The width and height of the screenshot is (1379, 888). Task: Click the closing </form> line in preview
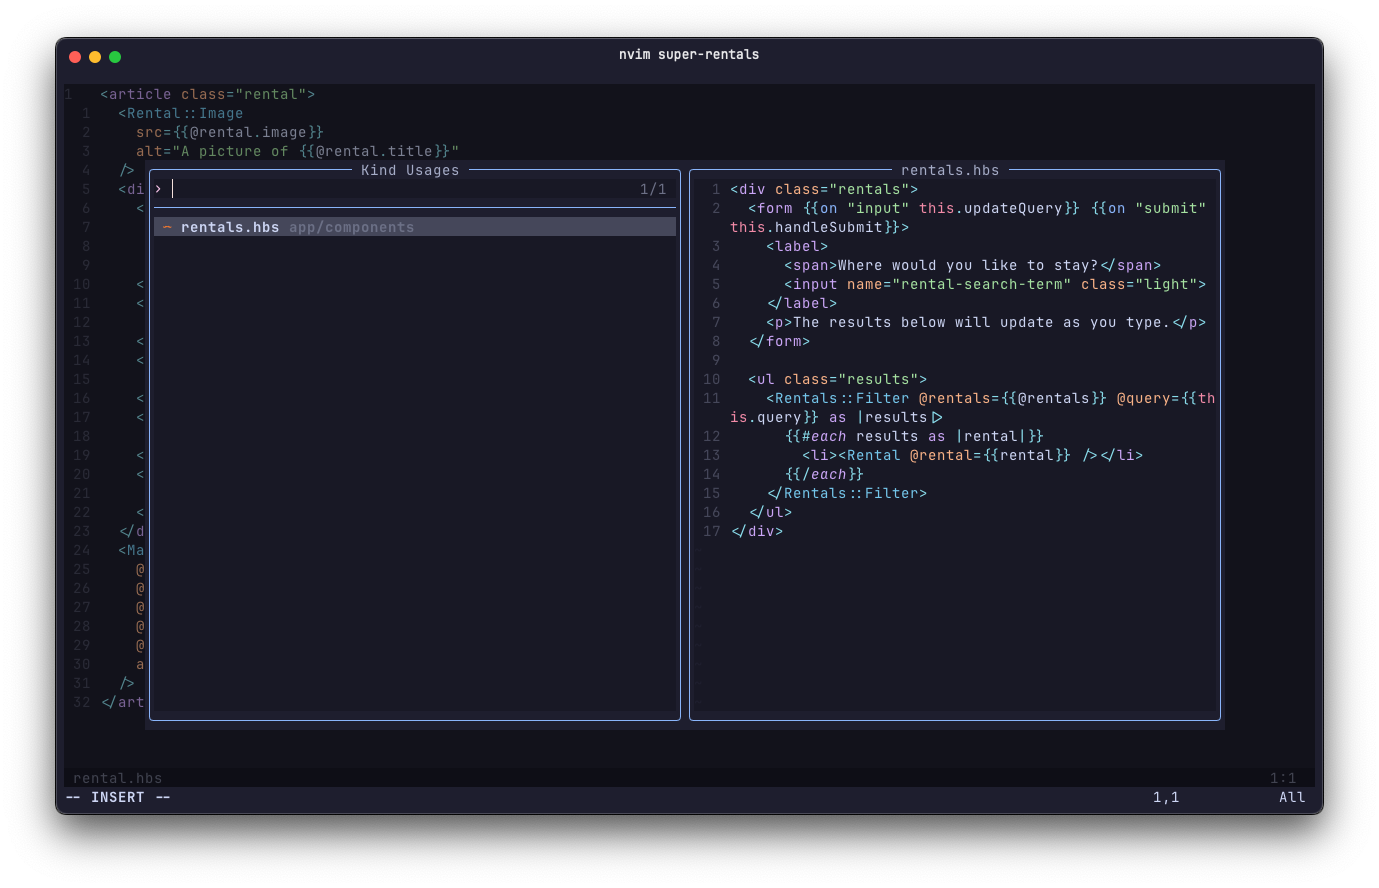[779, 341]
